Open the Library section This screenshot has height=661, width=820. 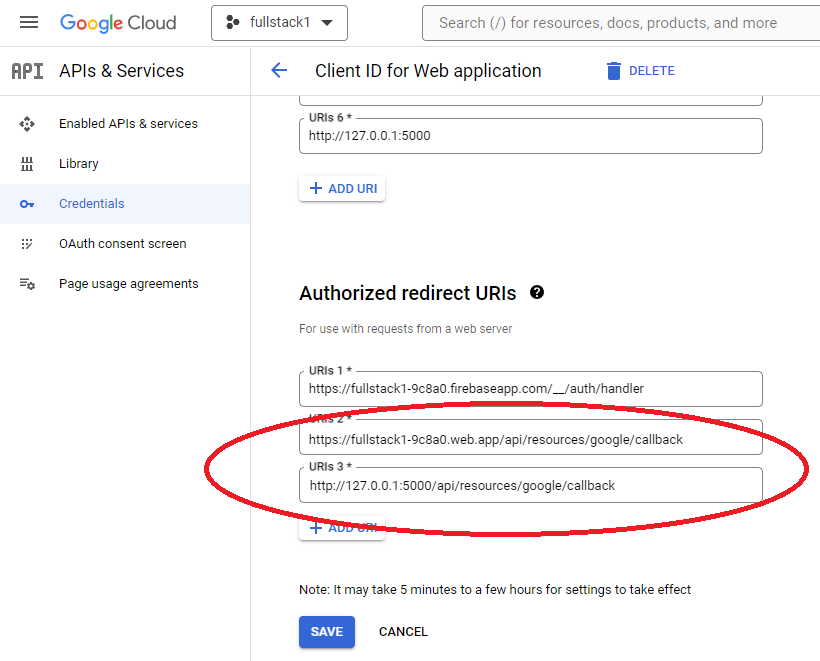79,163
